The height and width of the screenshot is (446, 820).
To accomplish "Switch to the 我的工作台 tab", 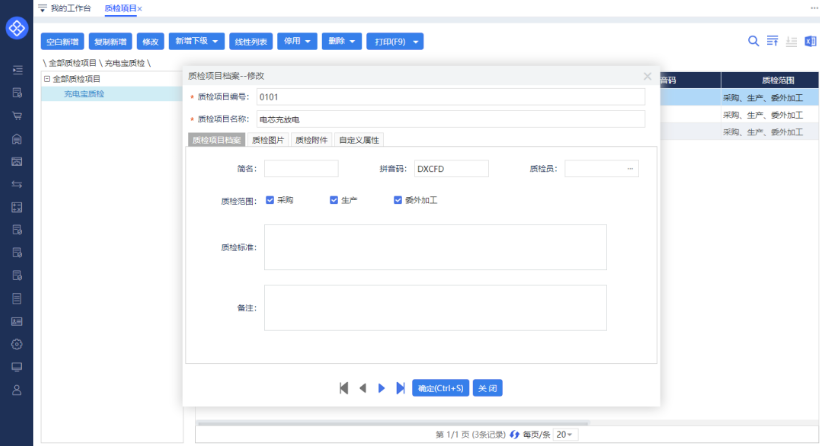I will tap(71, 8).
